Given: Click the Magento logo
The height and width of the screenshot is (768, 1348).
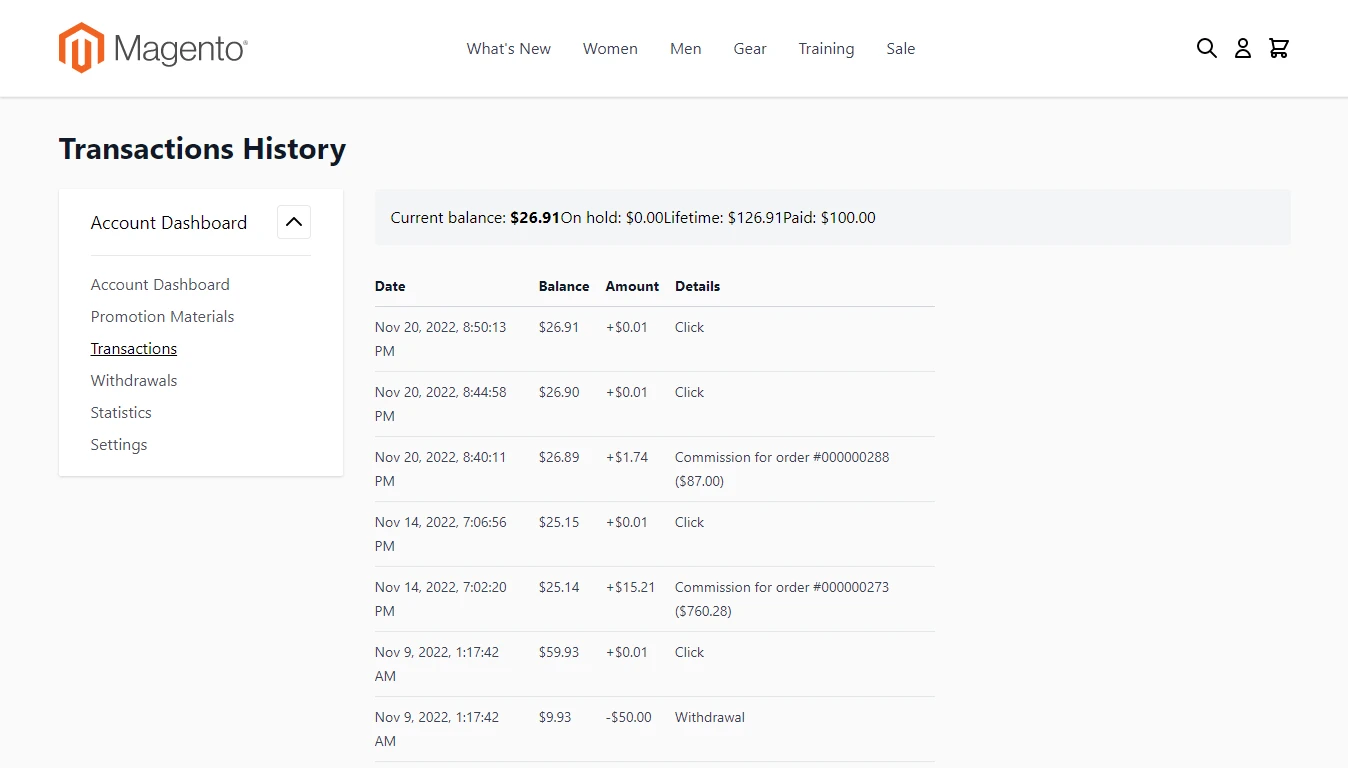Looking at the screenshot, I should (153, 48).
